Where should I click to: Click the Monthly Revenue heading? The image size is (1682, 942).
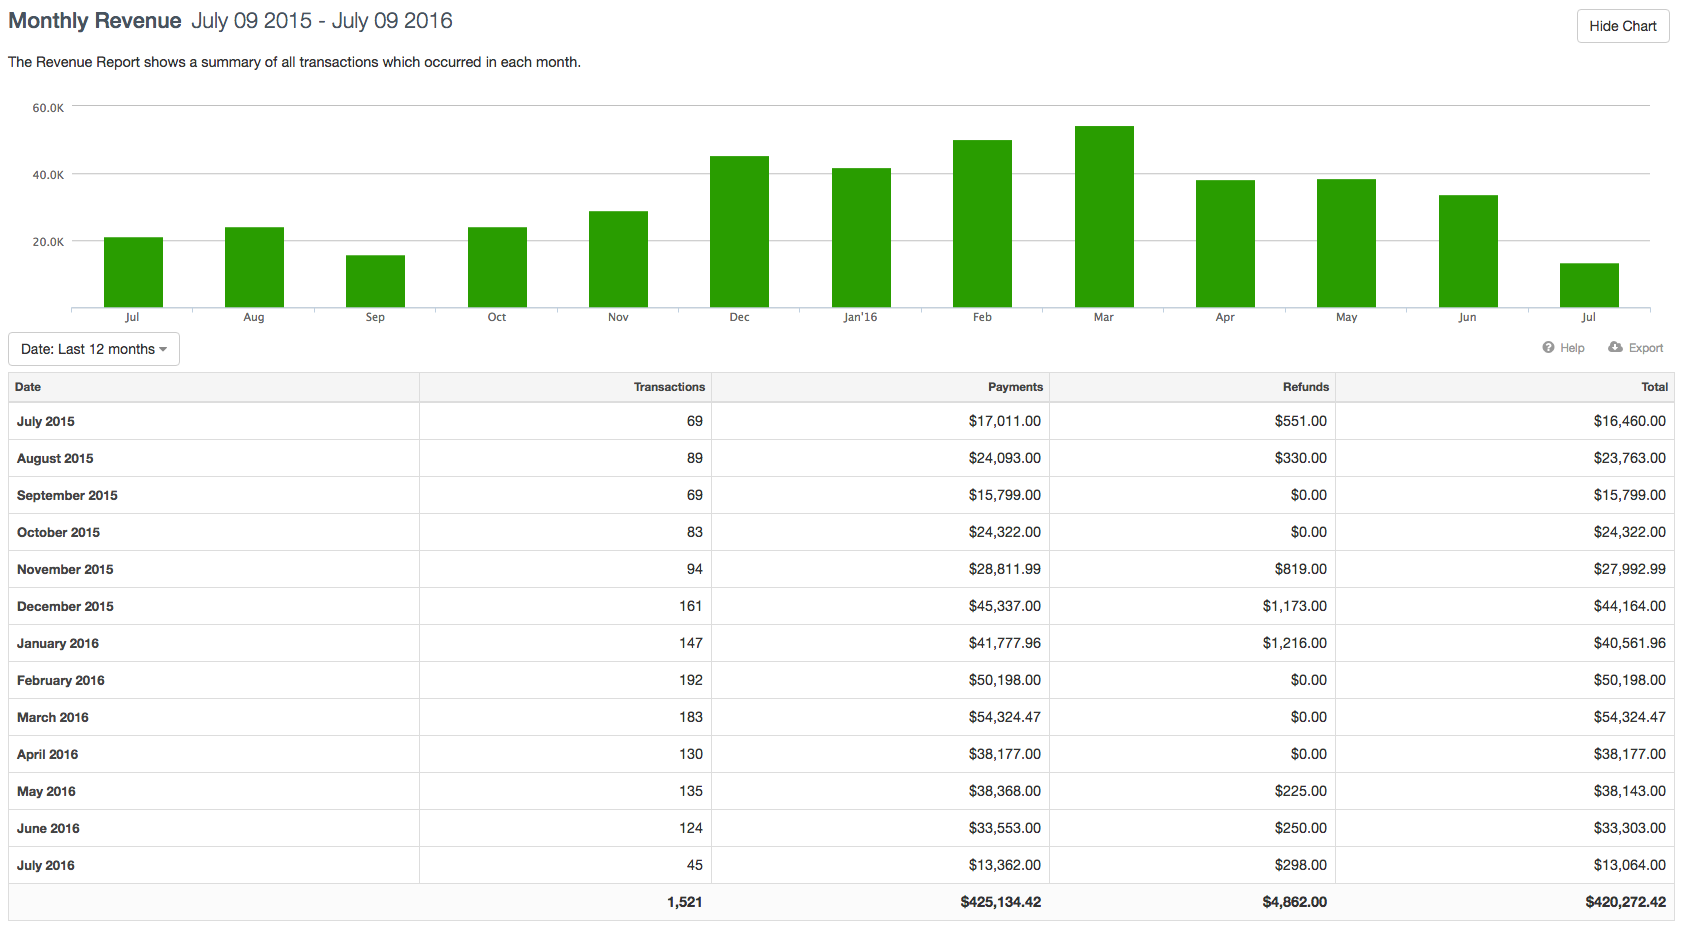(x=95, y=21)
